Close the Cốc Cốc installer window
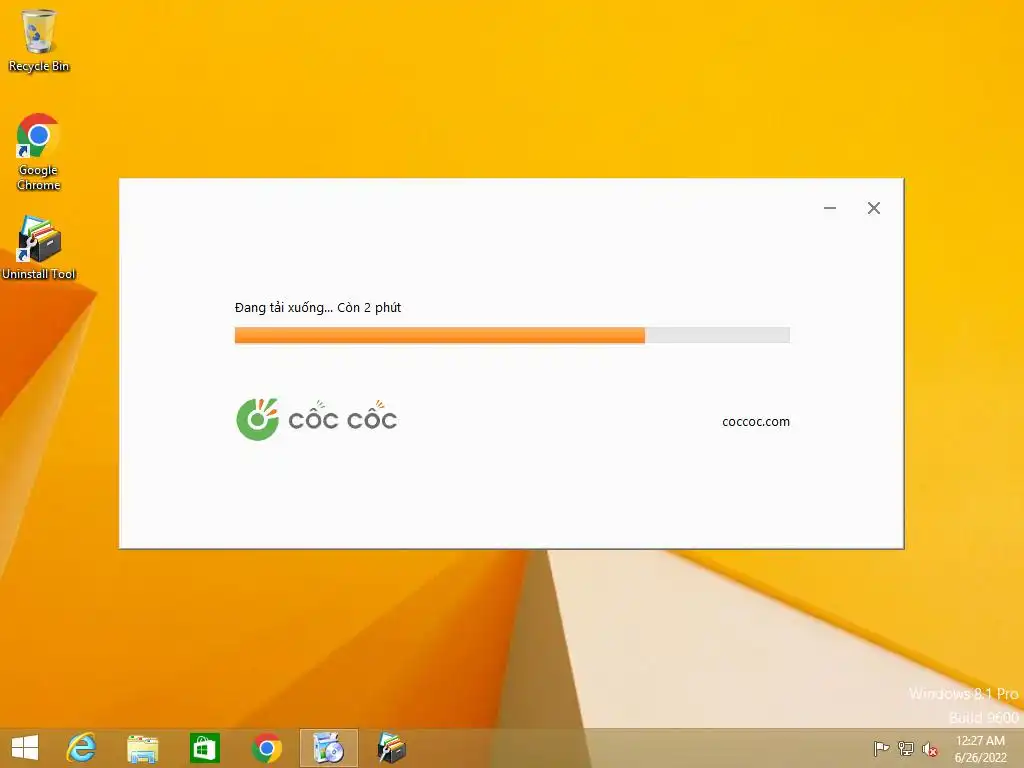 pyautogui.click(x=874, y=208)
